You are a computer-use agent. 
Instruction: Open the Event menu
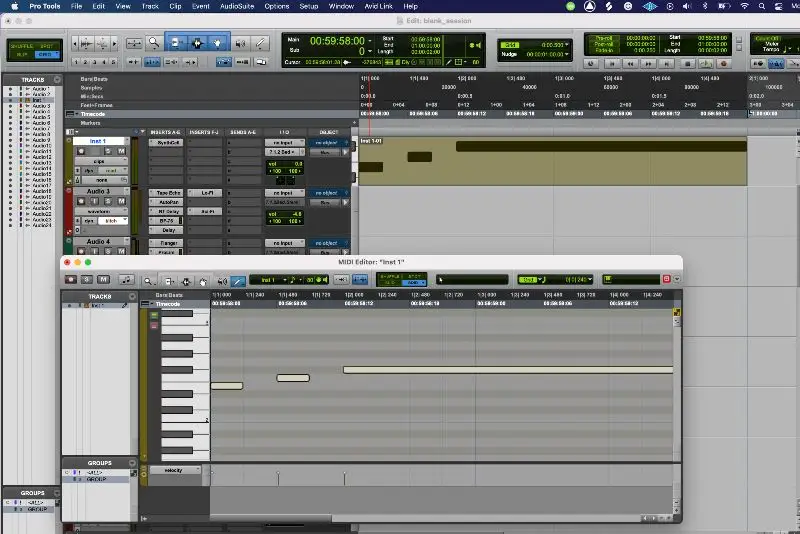coord(201,6)
